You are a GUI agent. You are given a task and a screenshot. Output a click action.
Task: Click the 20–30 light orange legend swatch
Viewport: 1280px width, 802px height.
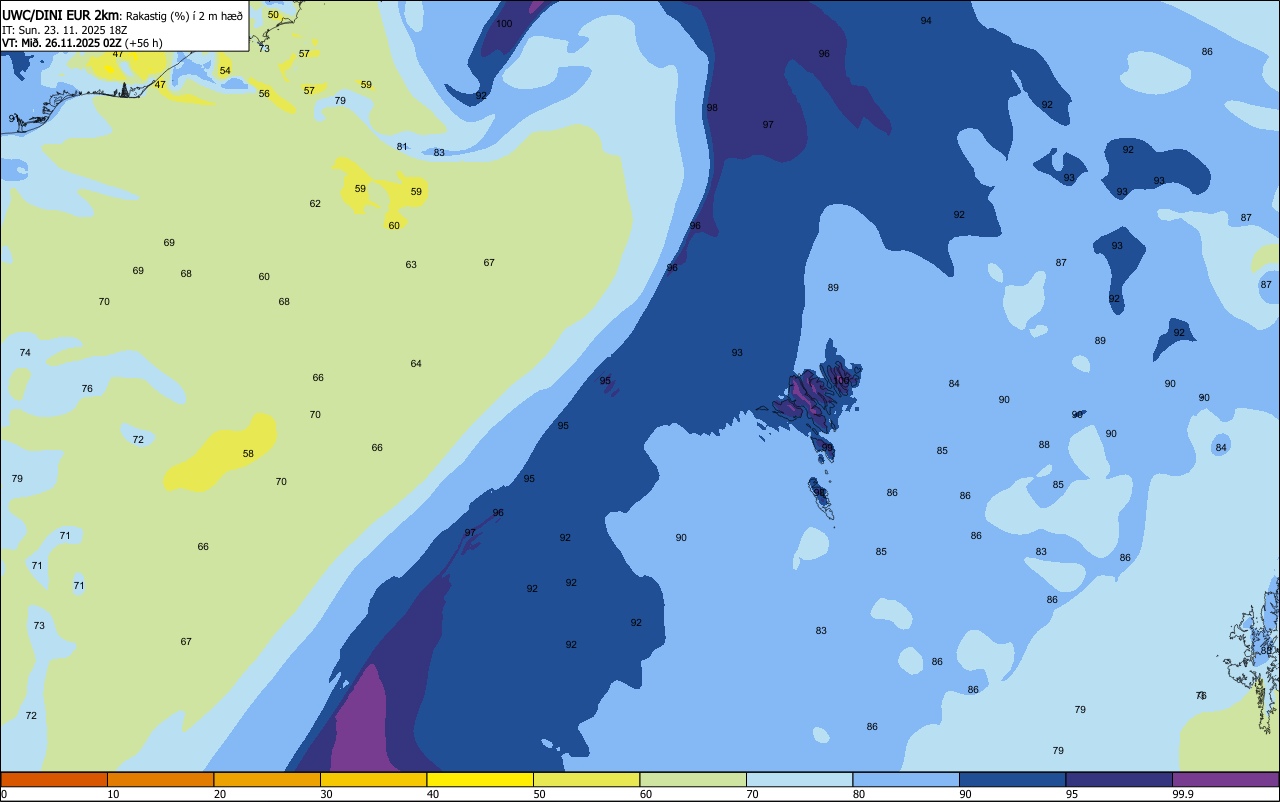click(267, 779)
